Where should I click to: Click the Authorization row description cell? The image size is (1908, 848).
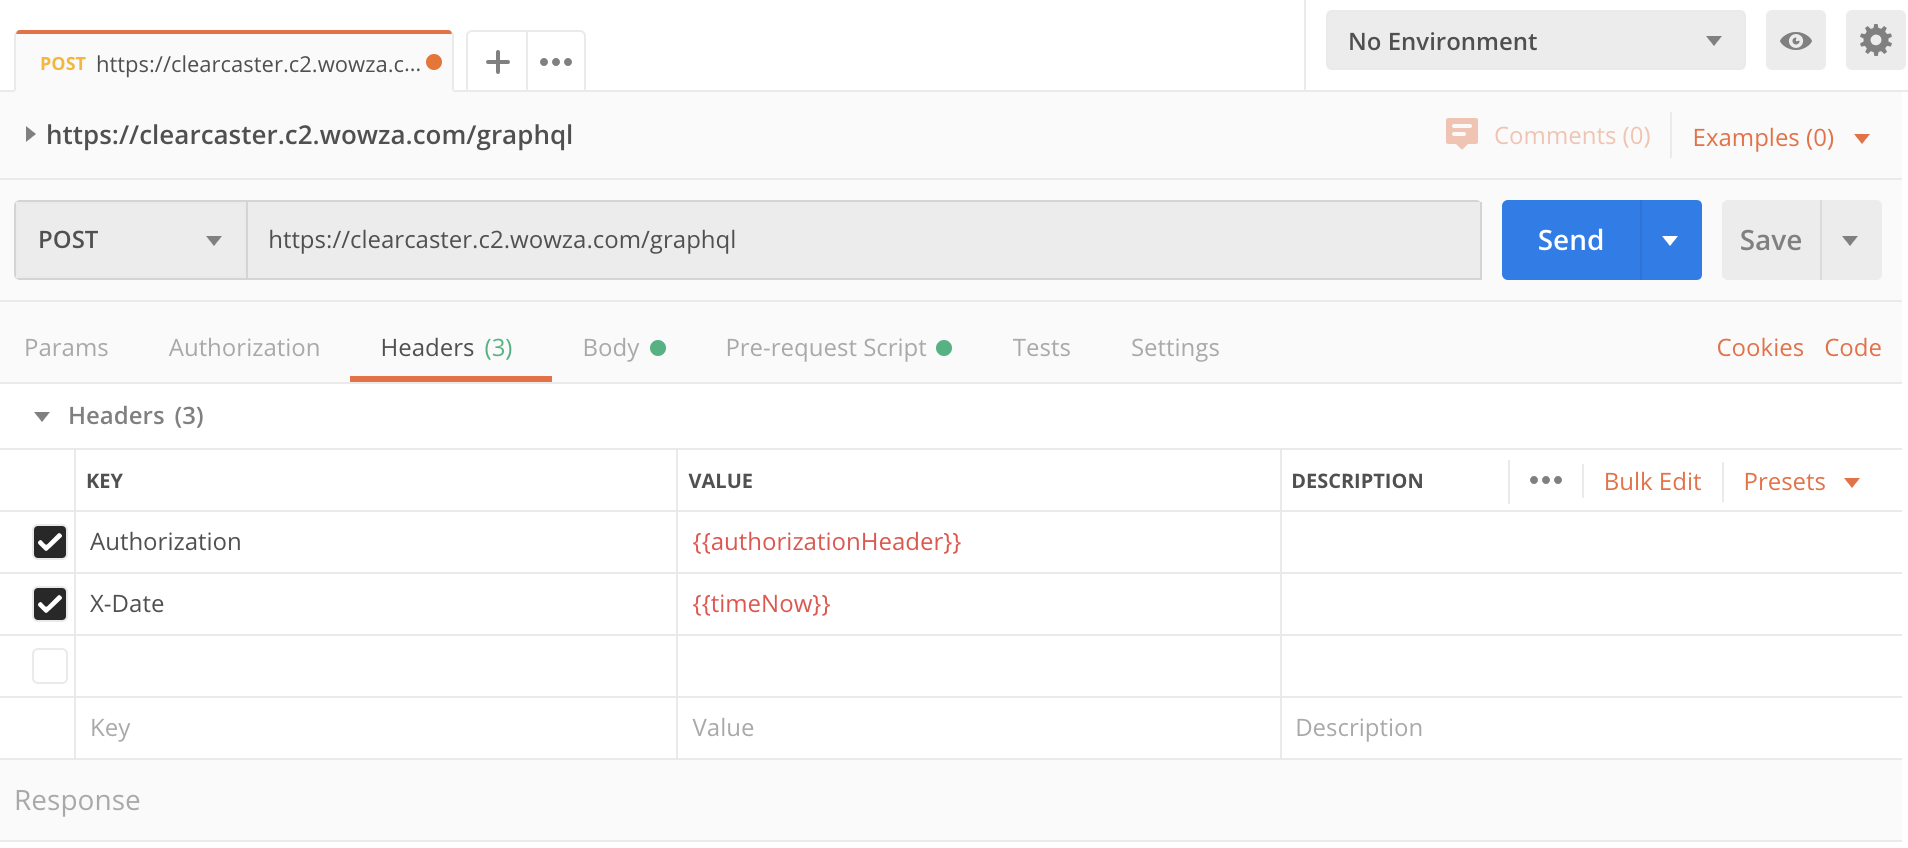pos(1592,542)
